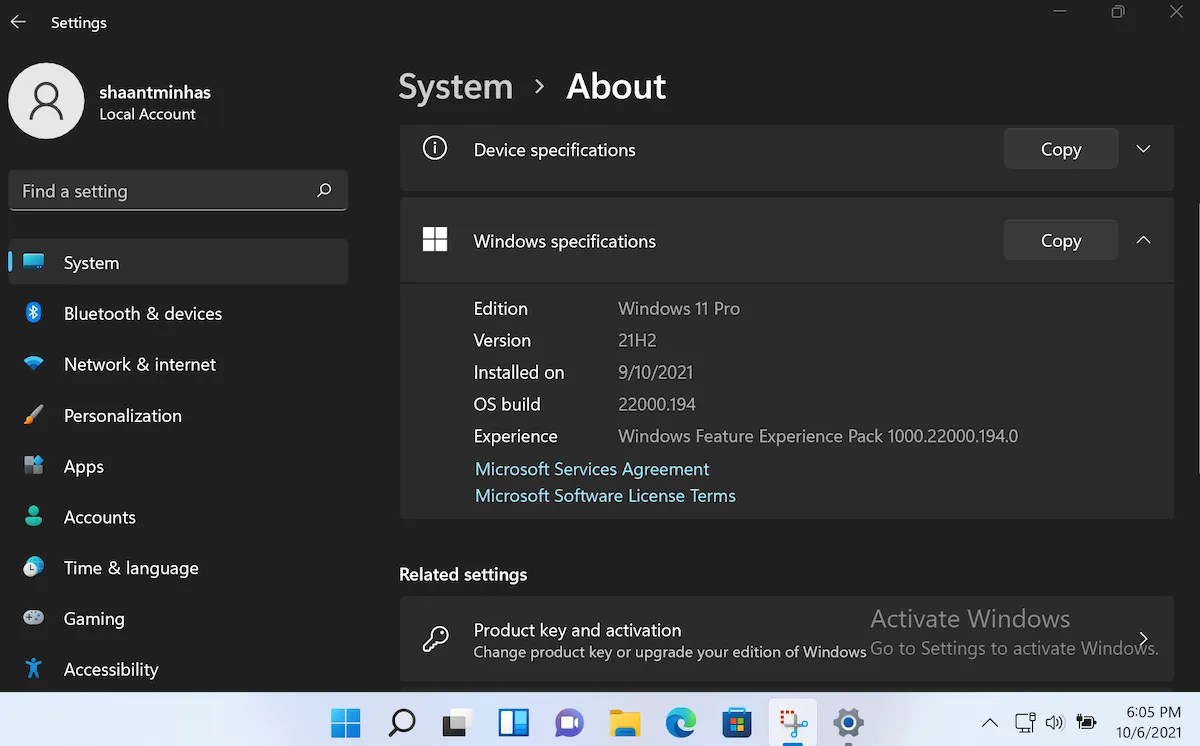
Task: Show hidden icons in the system tray
Action: pyautogui.click(x=989, y=722)
